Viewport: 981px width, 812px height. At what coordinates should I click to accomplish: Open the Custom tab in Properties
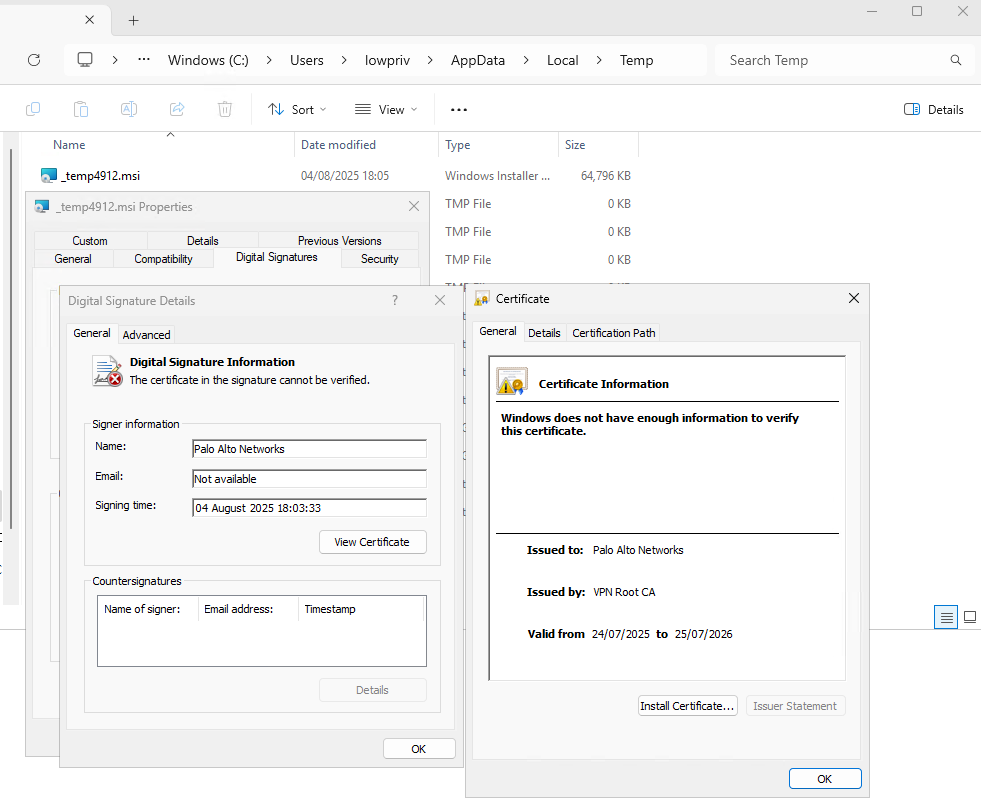point(90,241)
